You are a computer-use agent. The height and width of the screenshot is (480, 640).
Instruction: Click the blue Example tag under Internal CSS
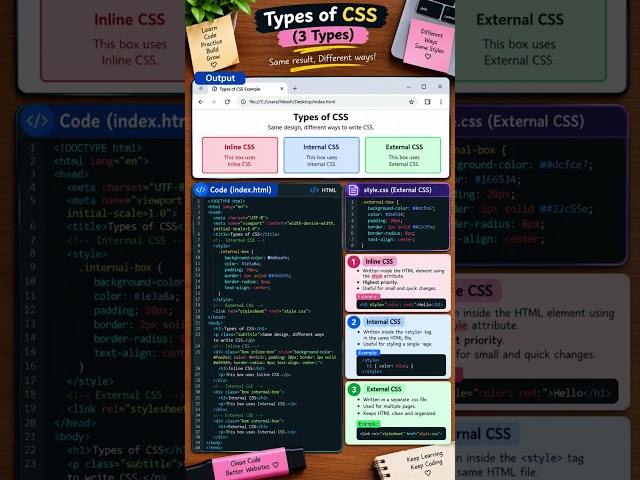pyautogui.click(x=368, y=353)
